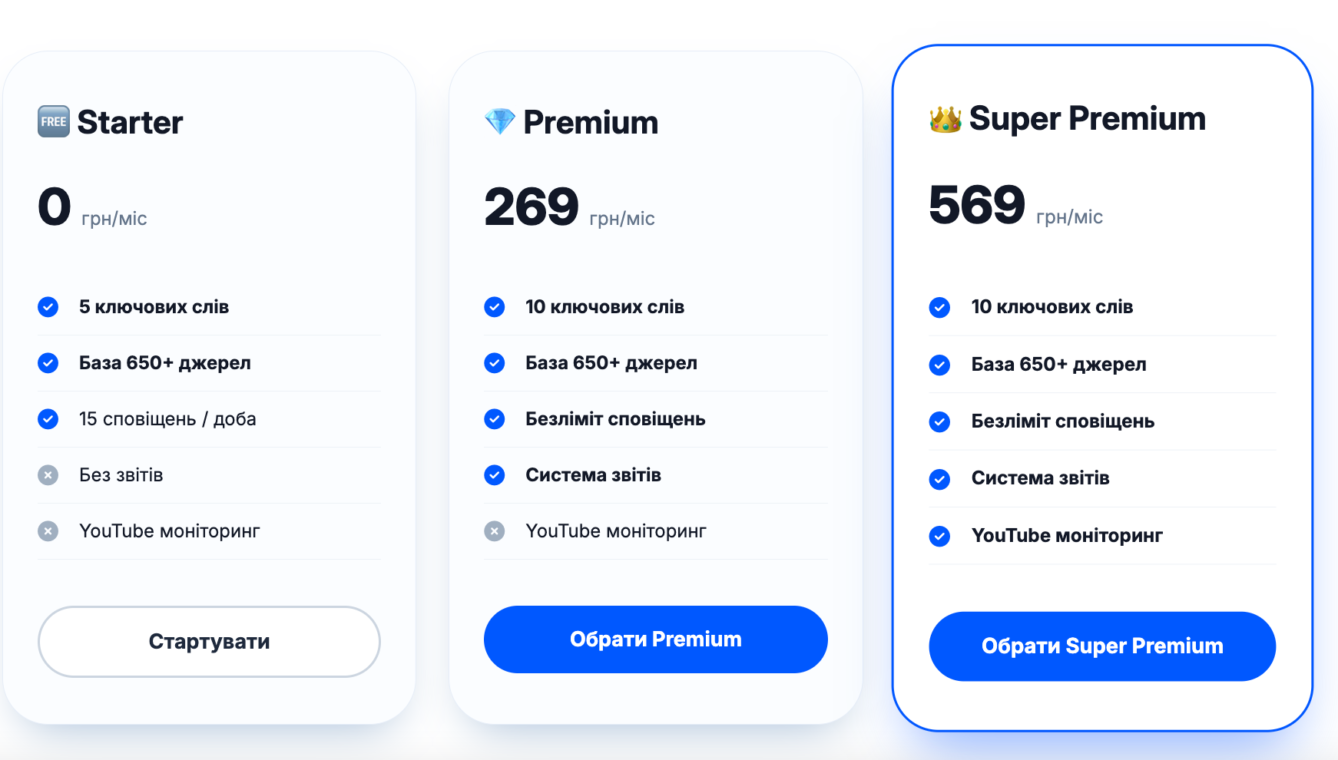Choose the 'Обрати Premium' button
Screen dimensions: 1338x760
655,639
